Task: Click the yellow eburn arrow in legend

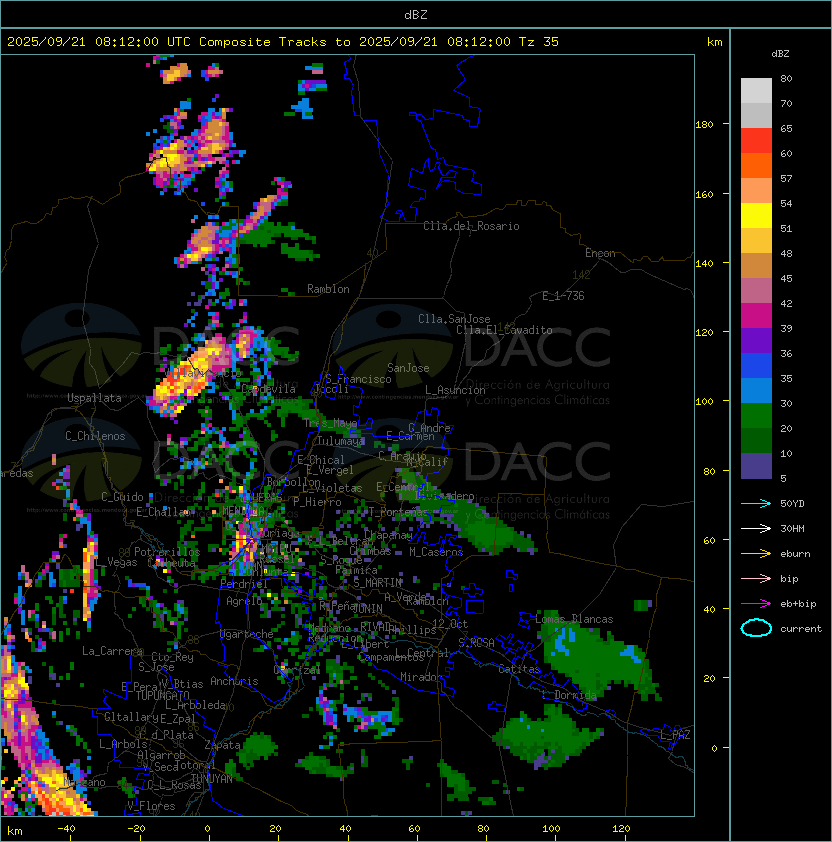Action: coord(756,554)
